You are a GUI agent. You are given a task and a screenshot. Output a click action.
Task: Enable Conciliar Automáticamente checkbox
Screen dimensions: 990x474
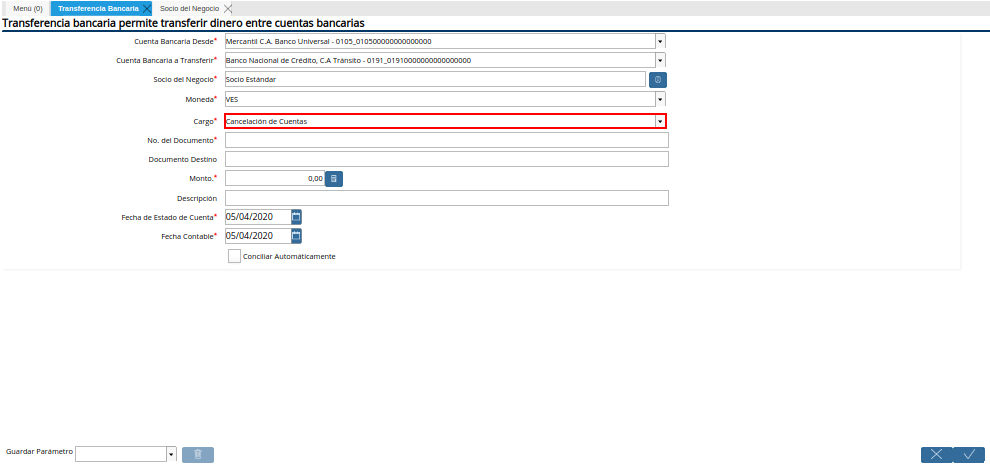pyautogui.click(x=234, y=256)
